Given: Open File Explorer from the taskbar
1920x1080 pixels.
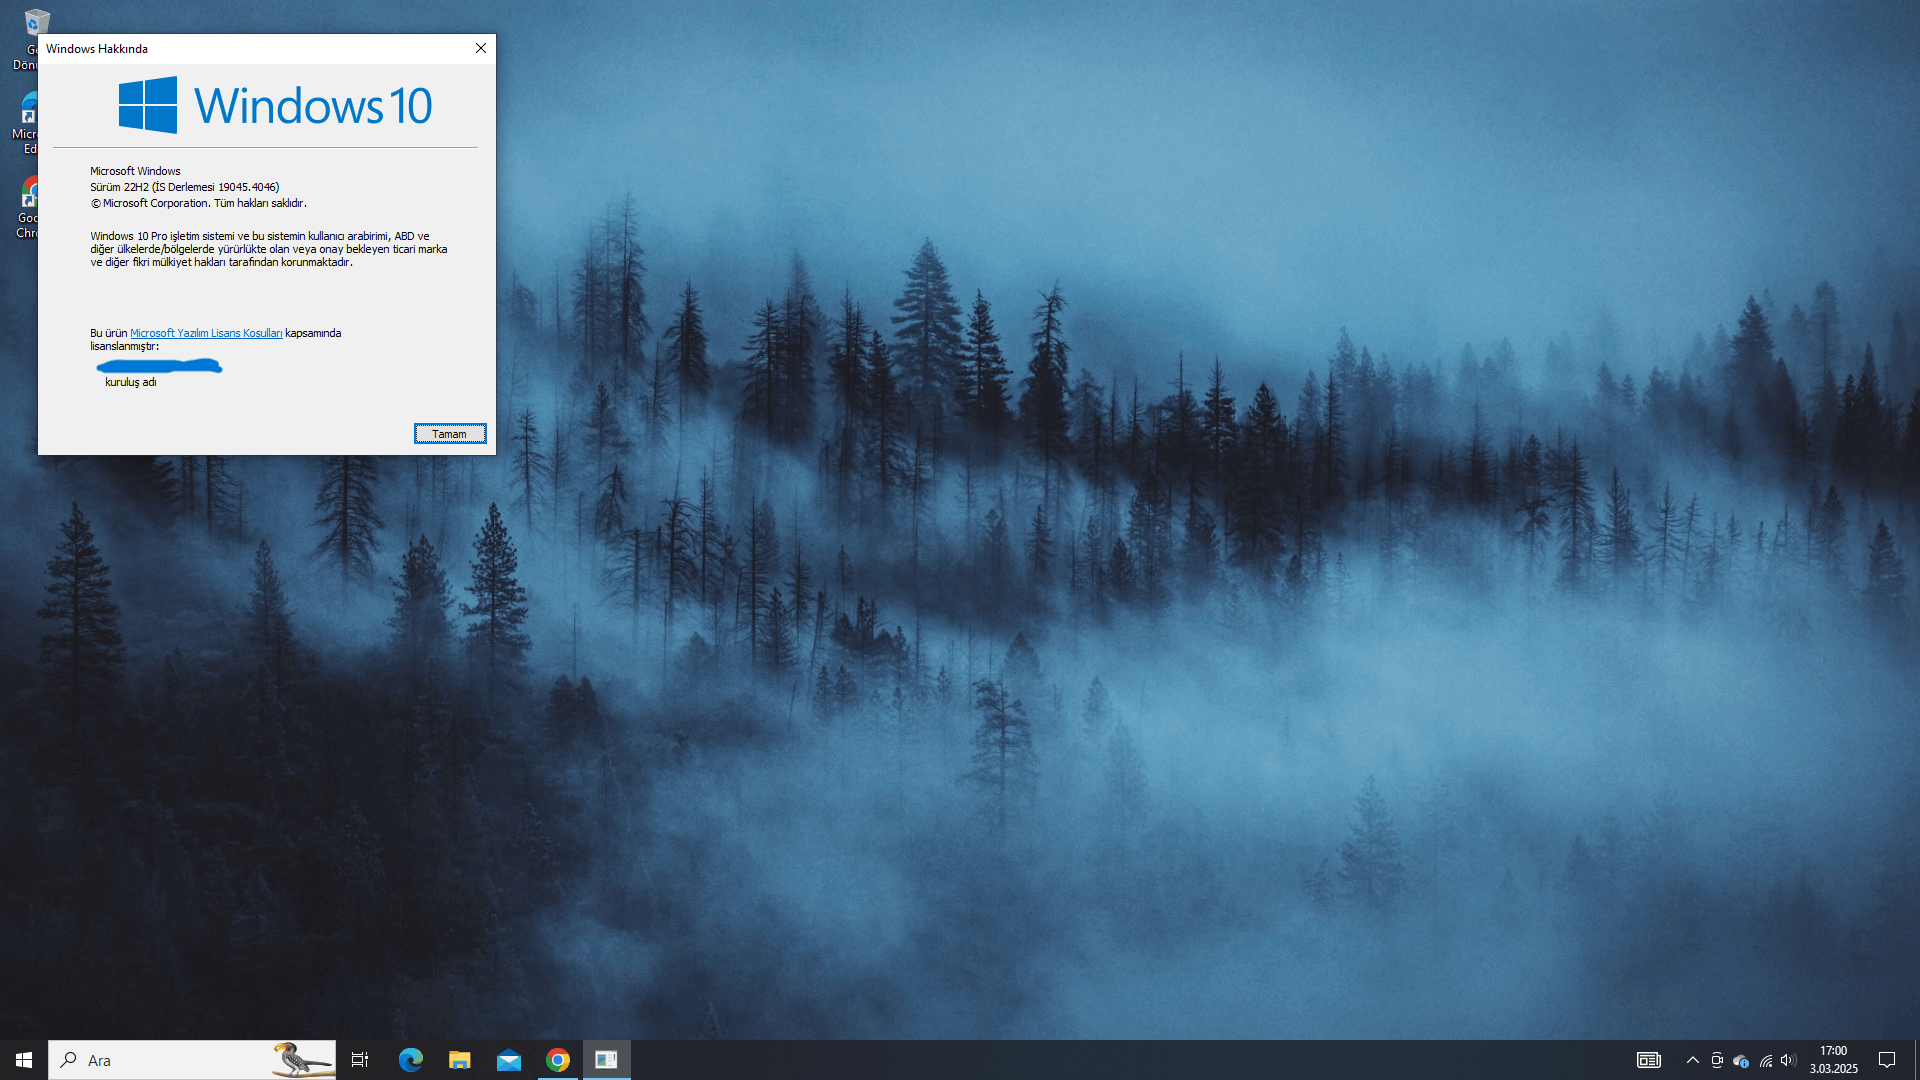Looking at the screenshot, I should point(459,1060).
